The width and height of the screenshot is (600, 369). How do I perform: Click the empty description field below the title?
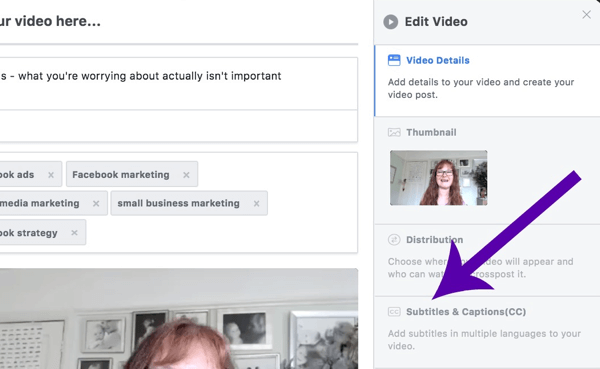point(179,126)
